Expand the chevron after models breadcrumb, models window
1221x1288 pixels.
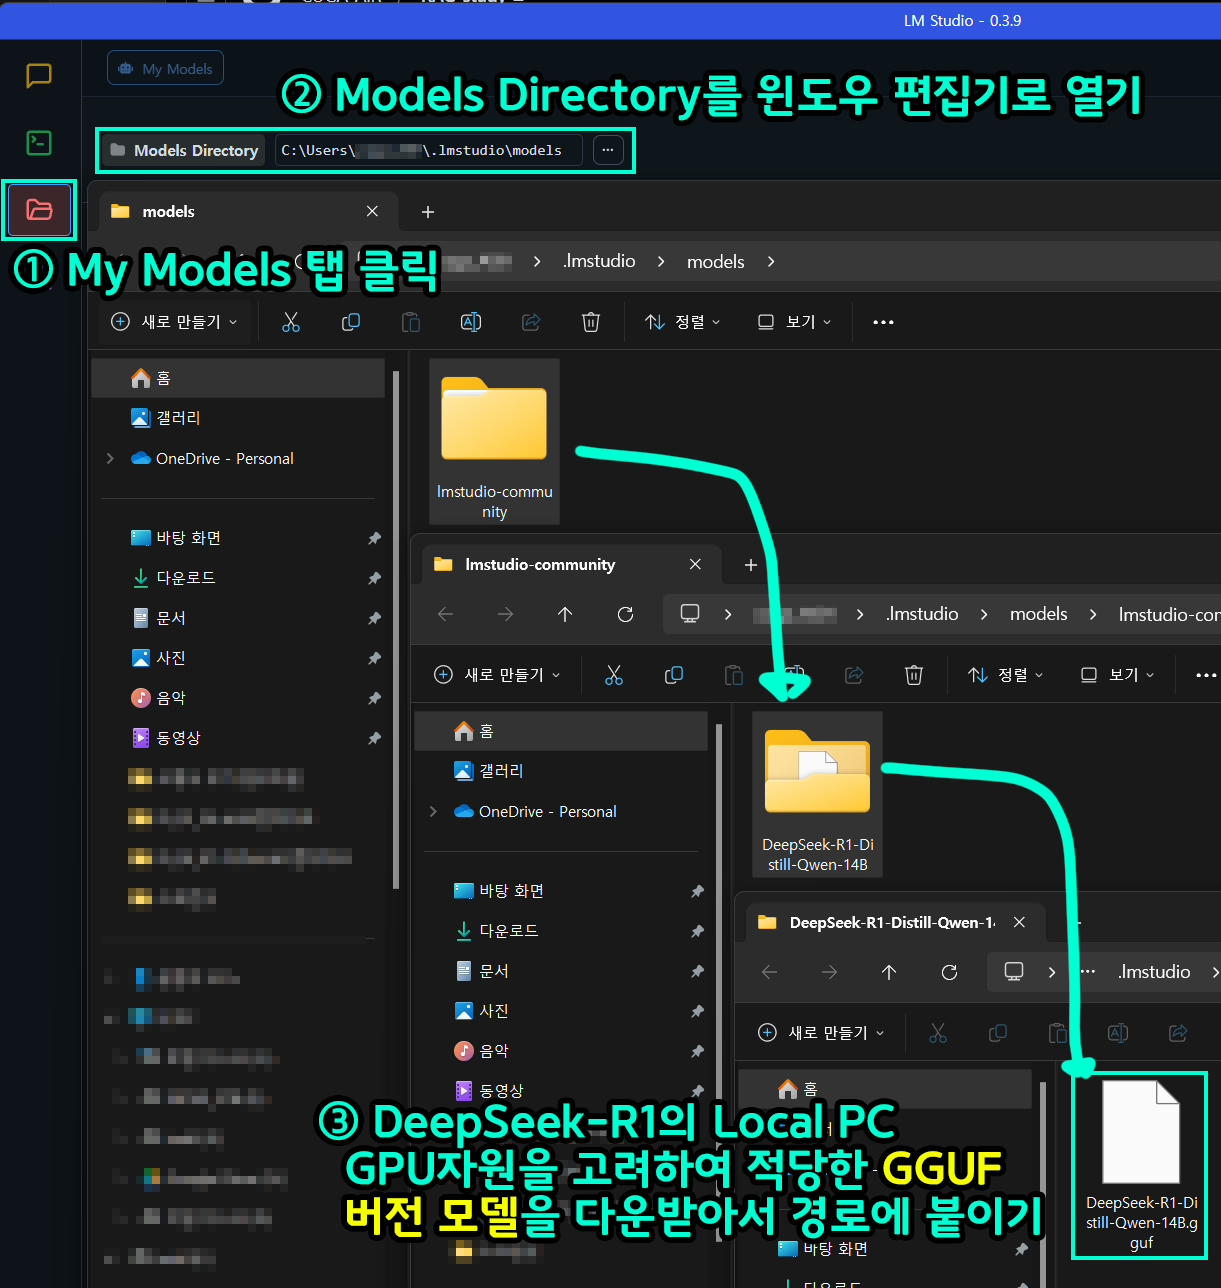pyautogui.click(x=771, y=261)
